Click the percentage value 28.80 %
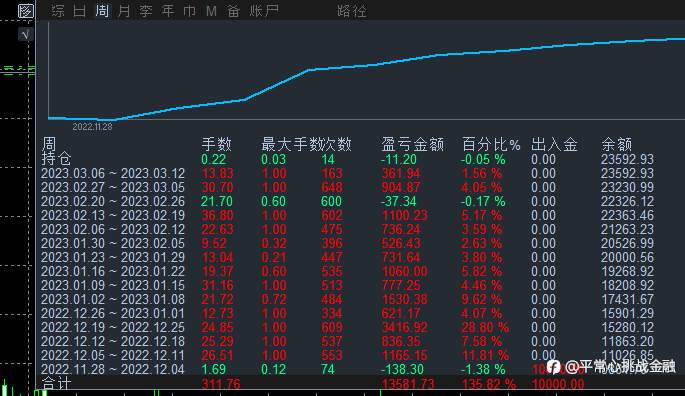The image size is (685, 396). [x=485, y=327]
